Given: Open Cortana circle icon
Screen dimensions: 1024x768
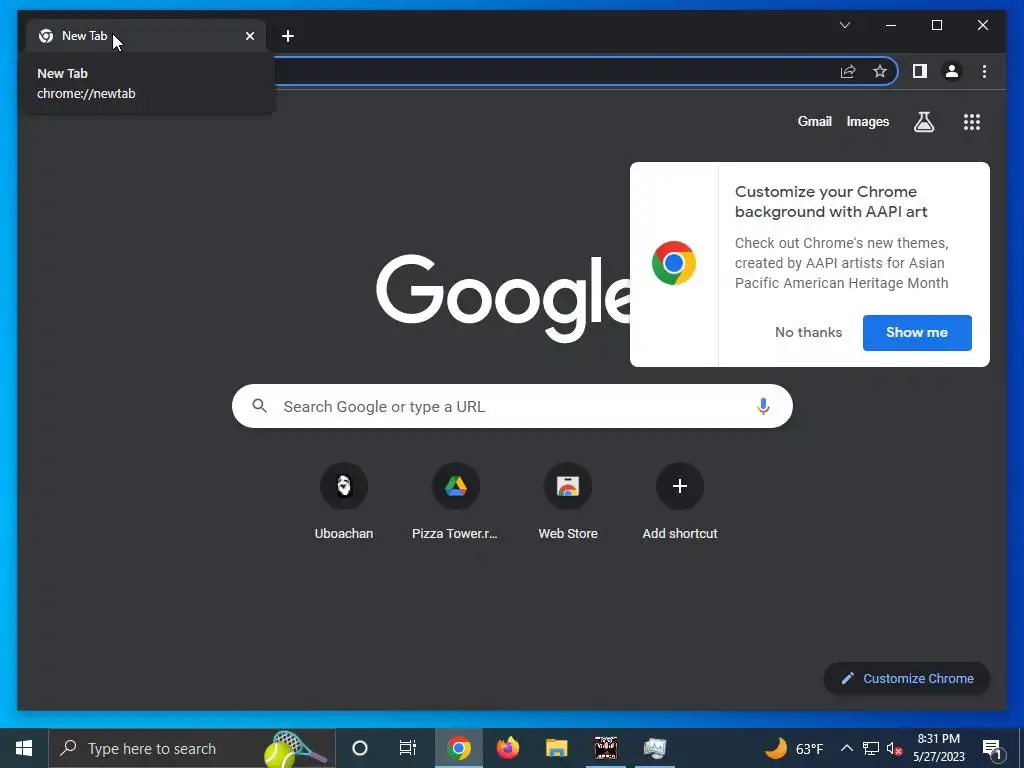Looking at the screenshot, I should (x=359, y=748).
